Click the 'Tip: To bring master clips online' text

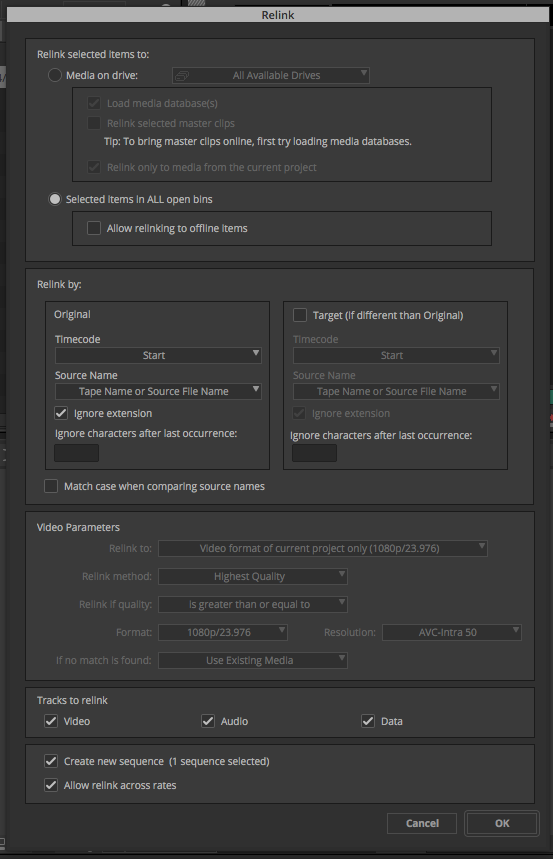tap(258, 141)
